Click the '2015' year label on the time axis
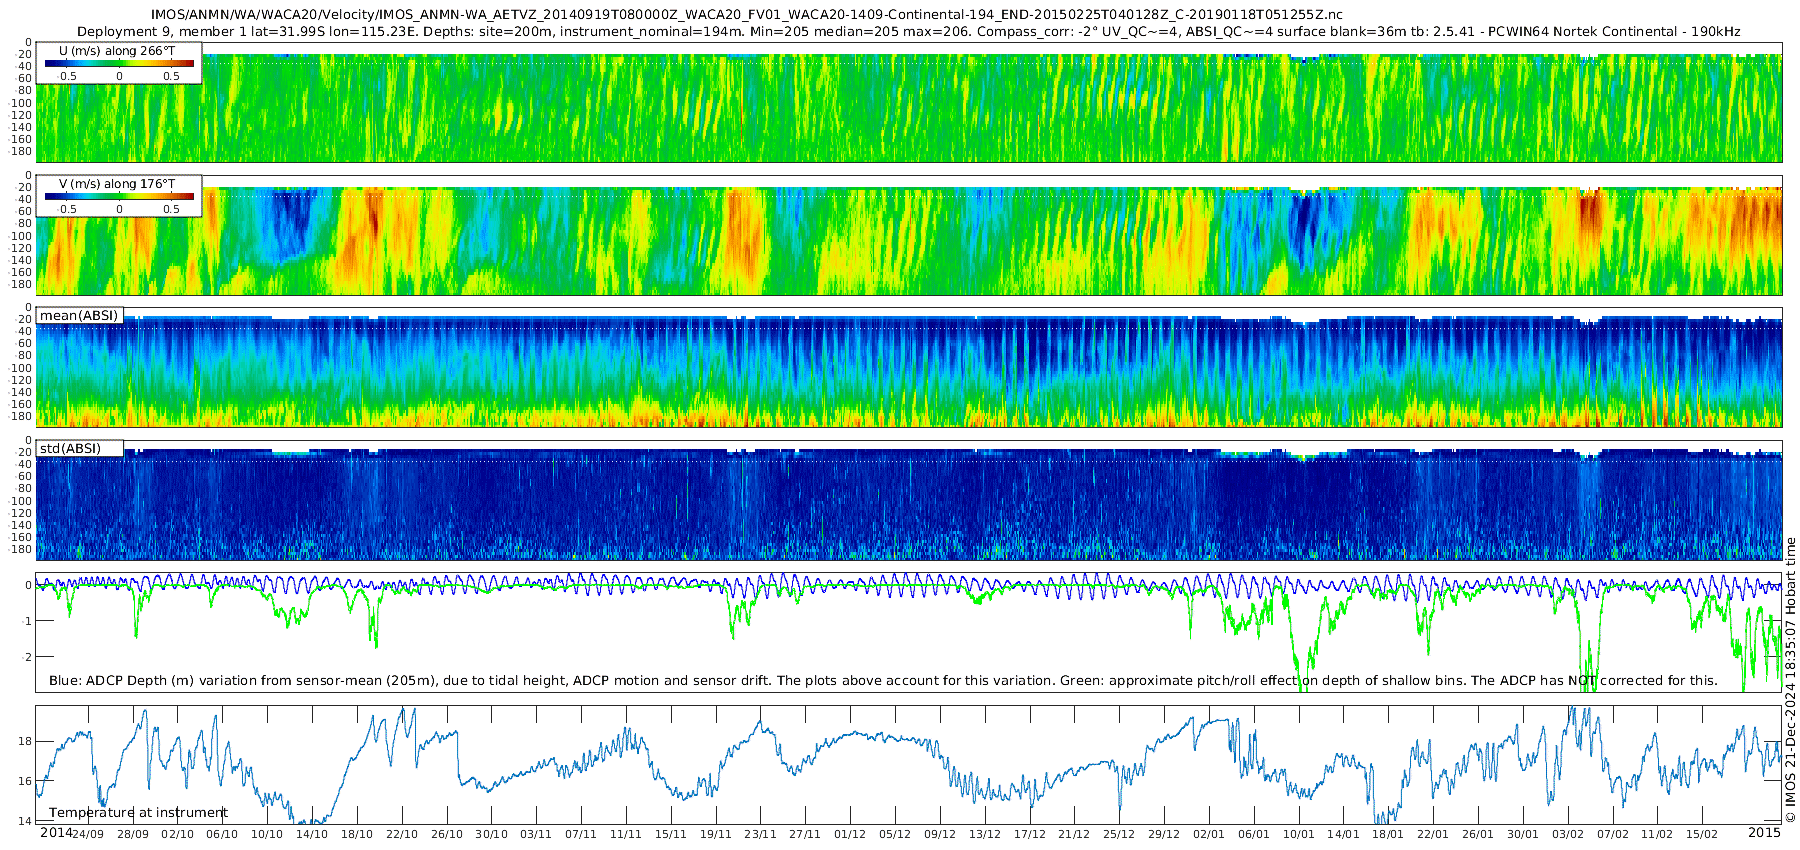Screen dimensions: 1800x850 pyautogui.click(x=1764, y=833)
